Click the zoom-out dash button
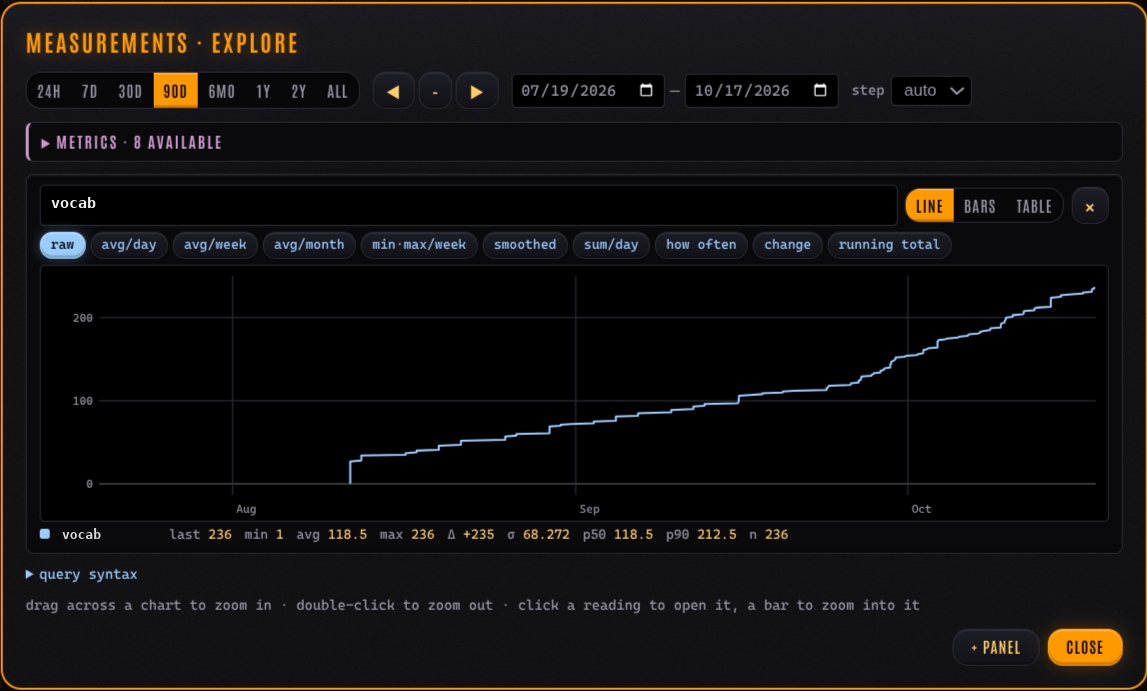This screenshot has width=1147, height=691. [x=435, y=91]
